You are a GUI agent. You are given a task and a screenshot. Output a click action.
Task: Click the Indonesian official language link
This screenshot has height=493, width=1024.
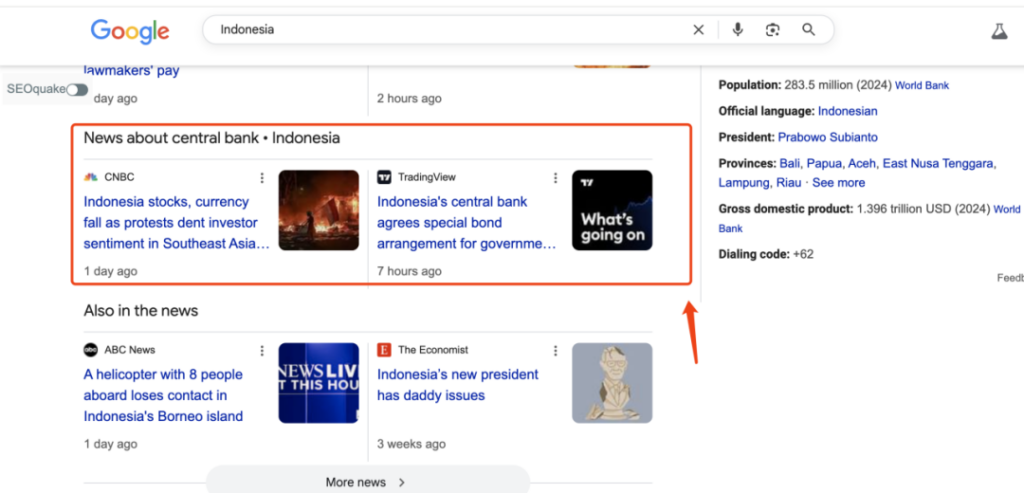(847, 111)
